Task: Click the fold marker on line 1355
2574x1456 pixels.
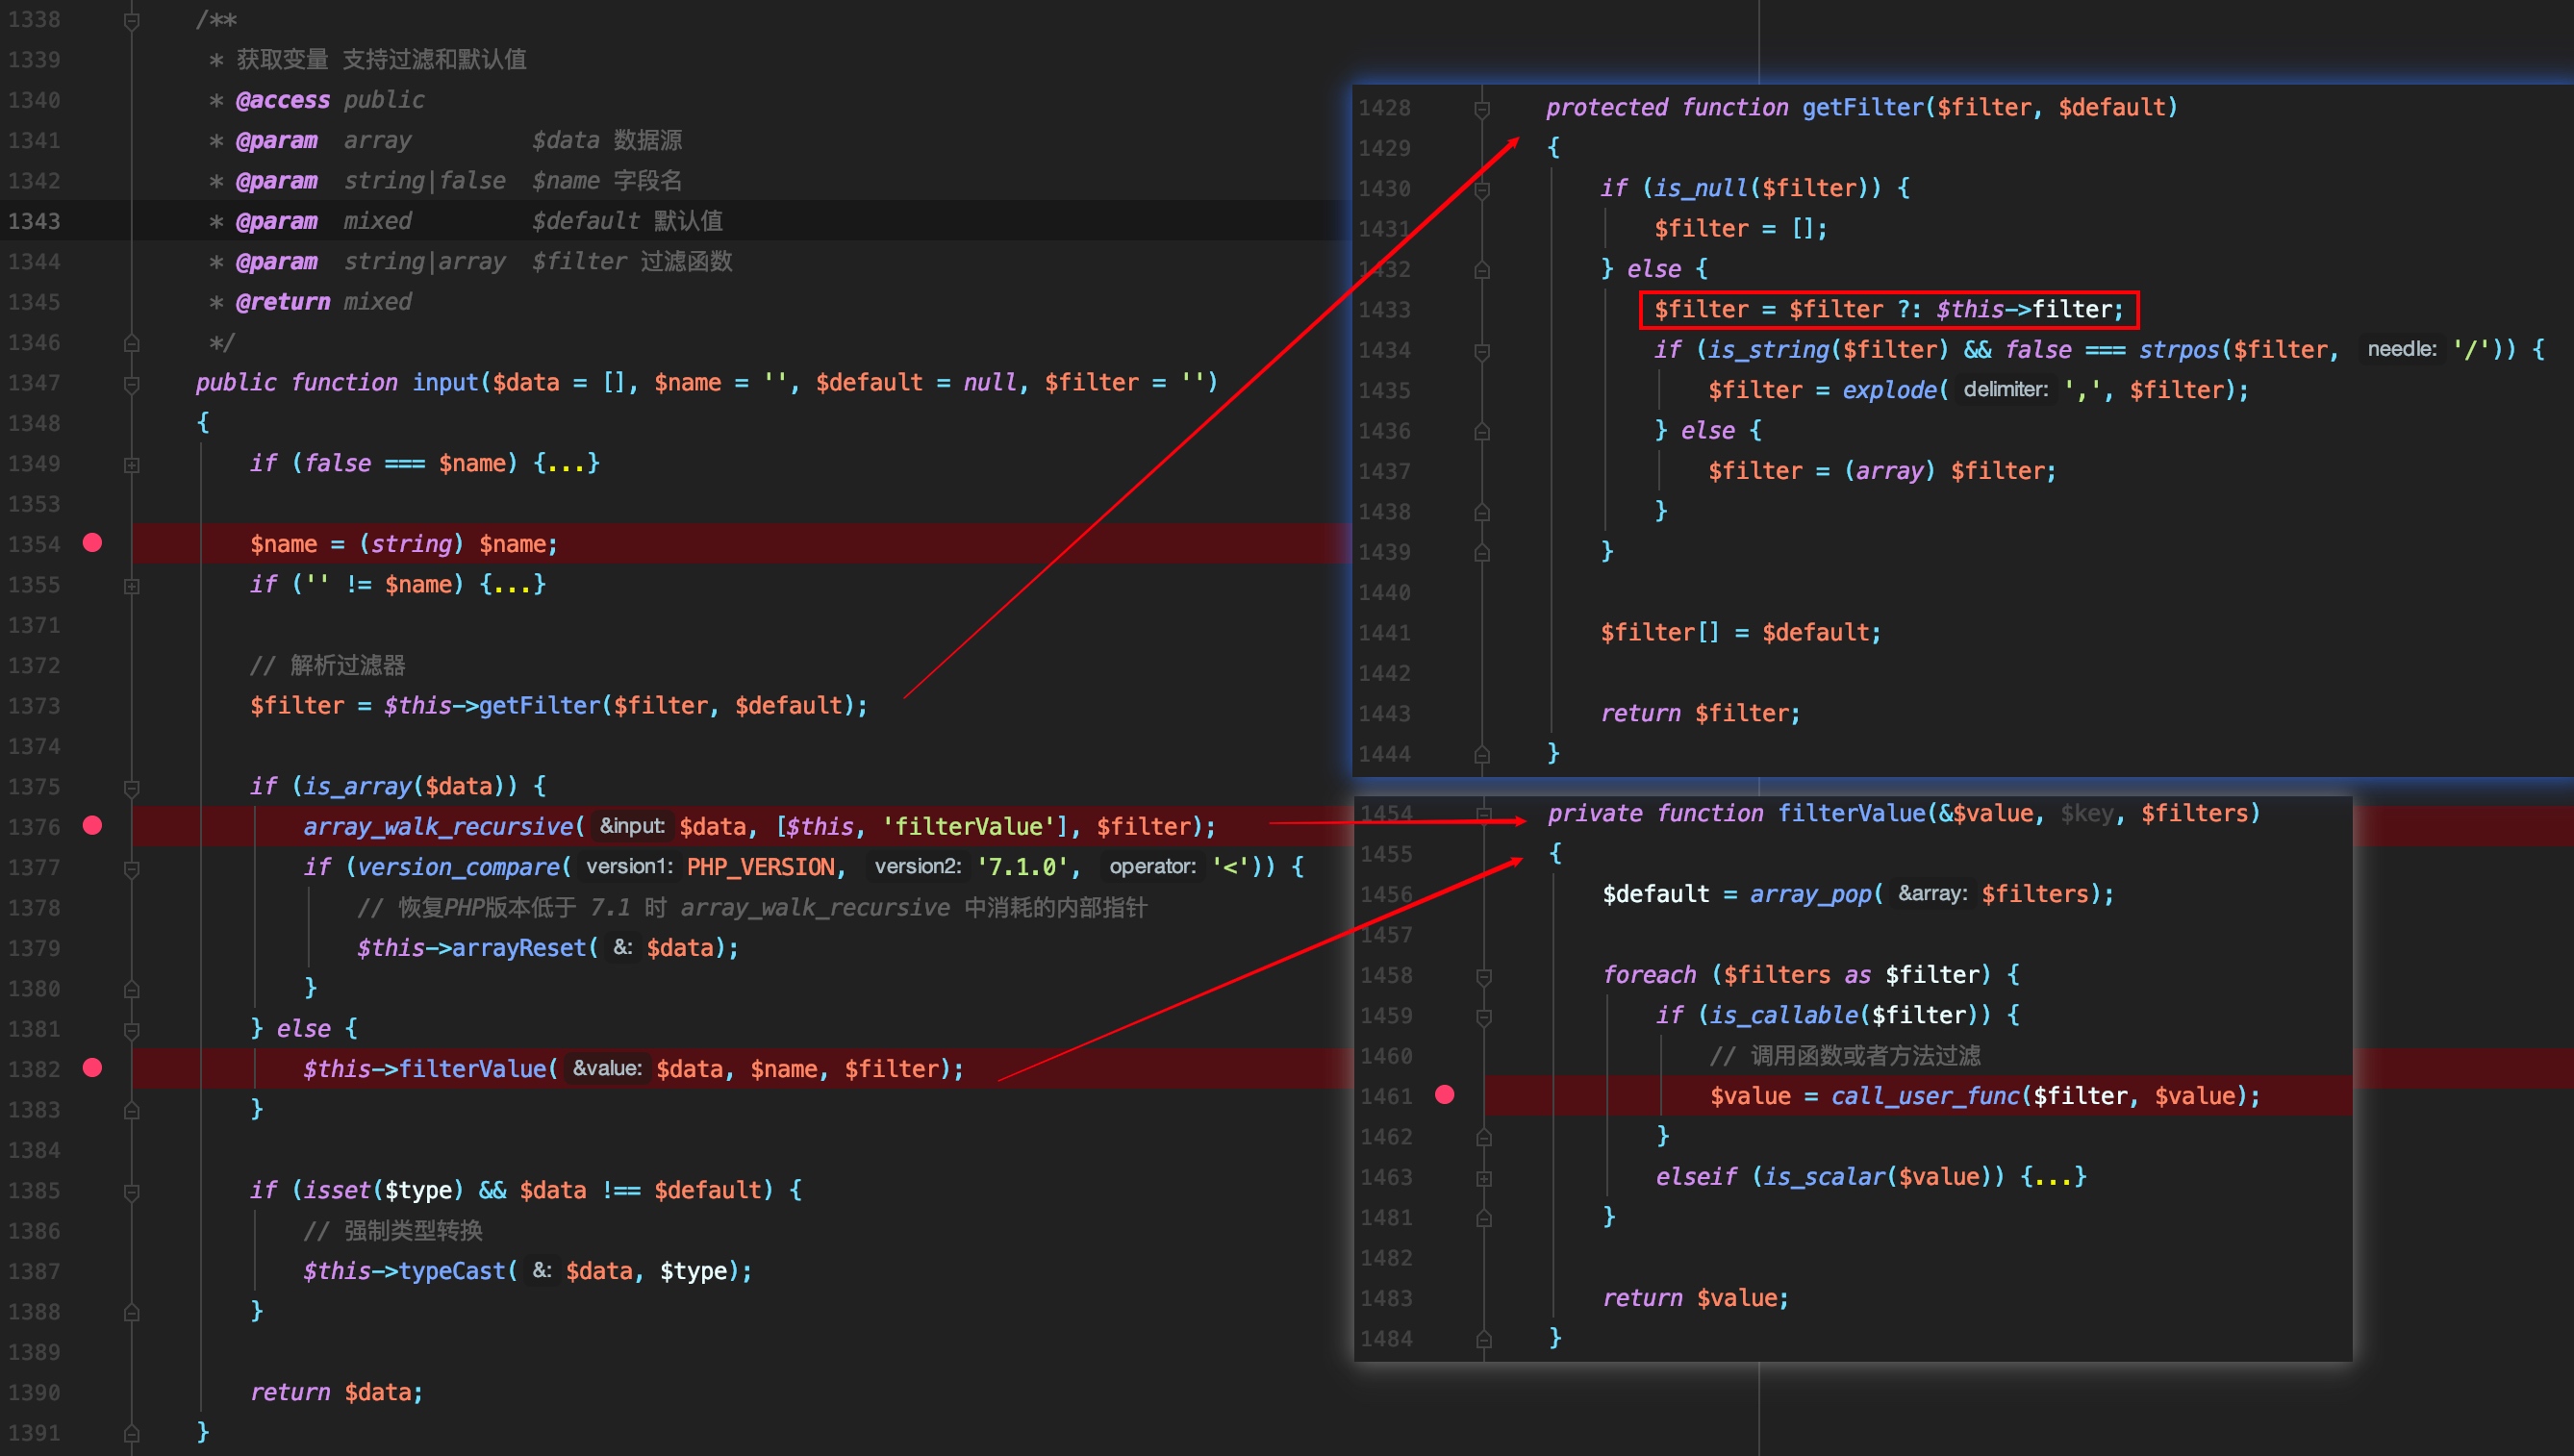Action: [x=131, y=585]
